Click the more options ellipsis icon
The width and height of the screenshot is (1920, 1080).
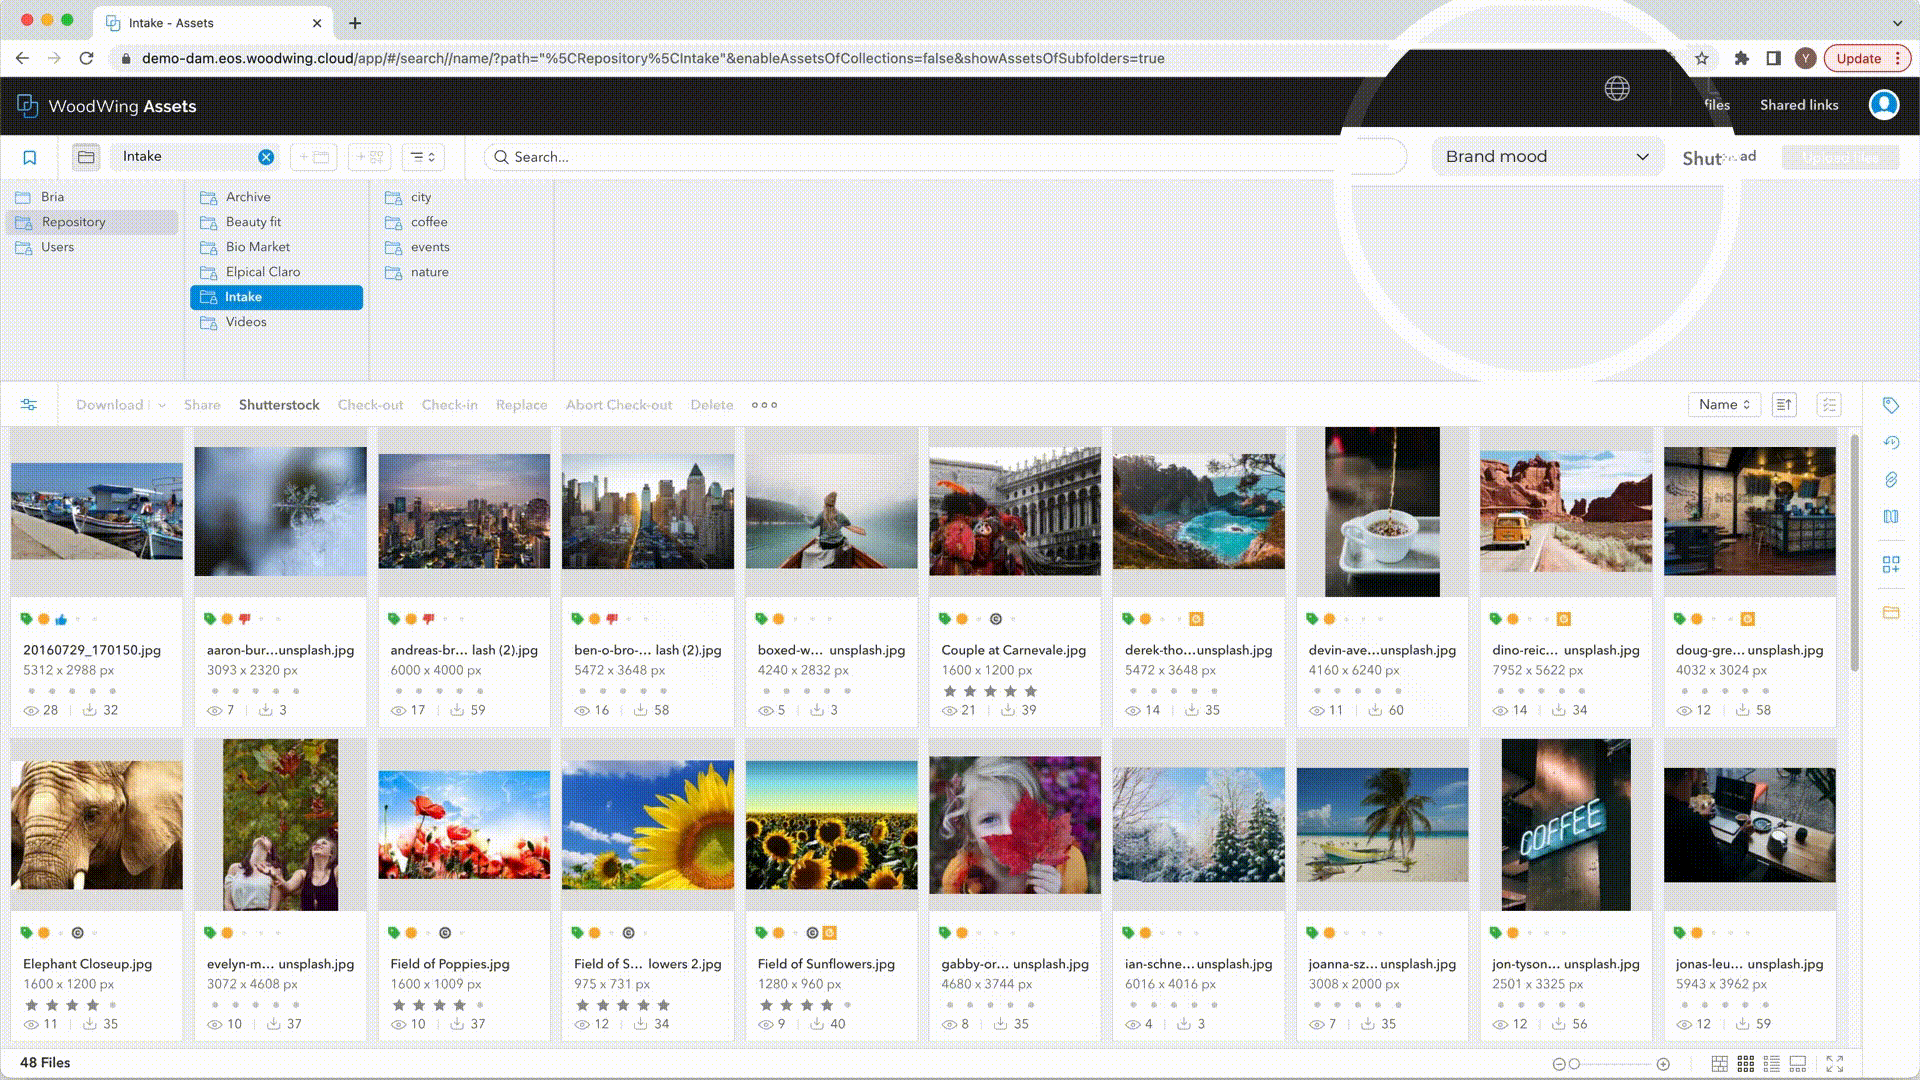764,405
